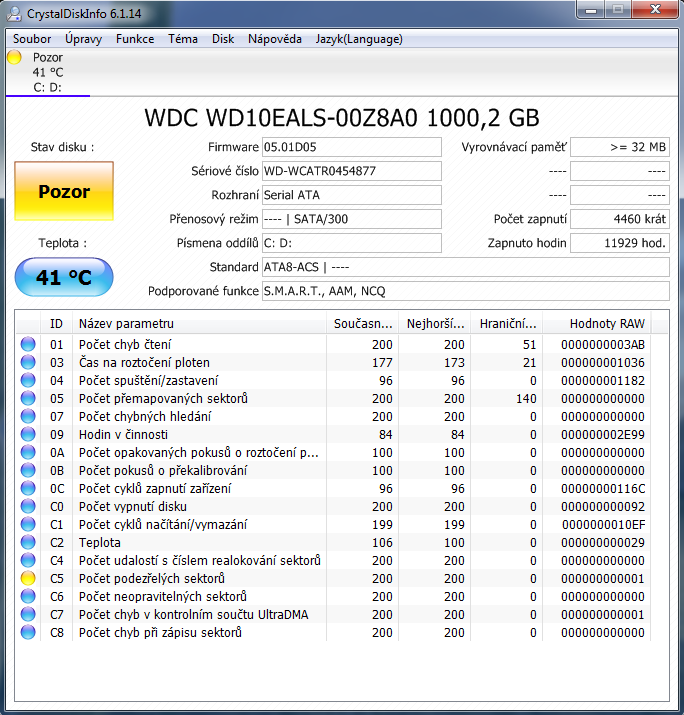Select the Hodin v činnosti parameter name

[x=123, y=435]
